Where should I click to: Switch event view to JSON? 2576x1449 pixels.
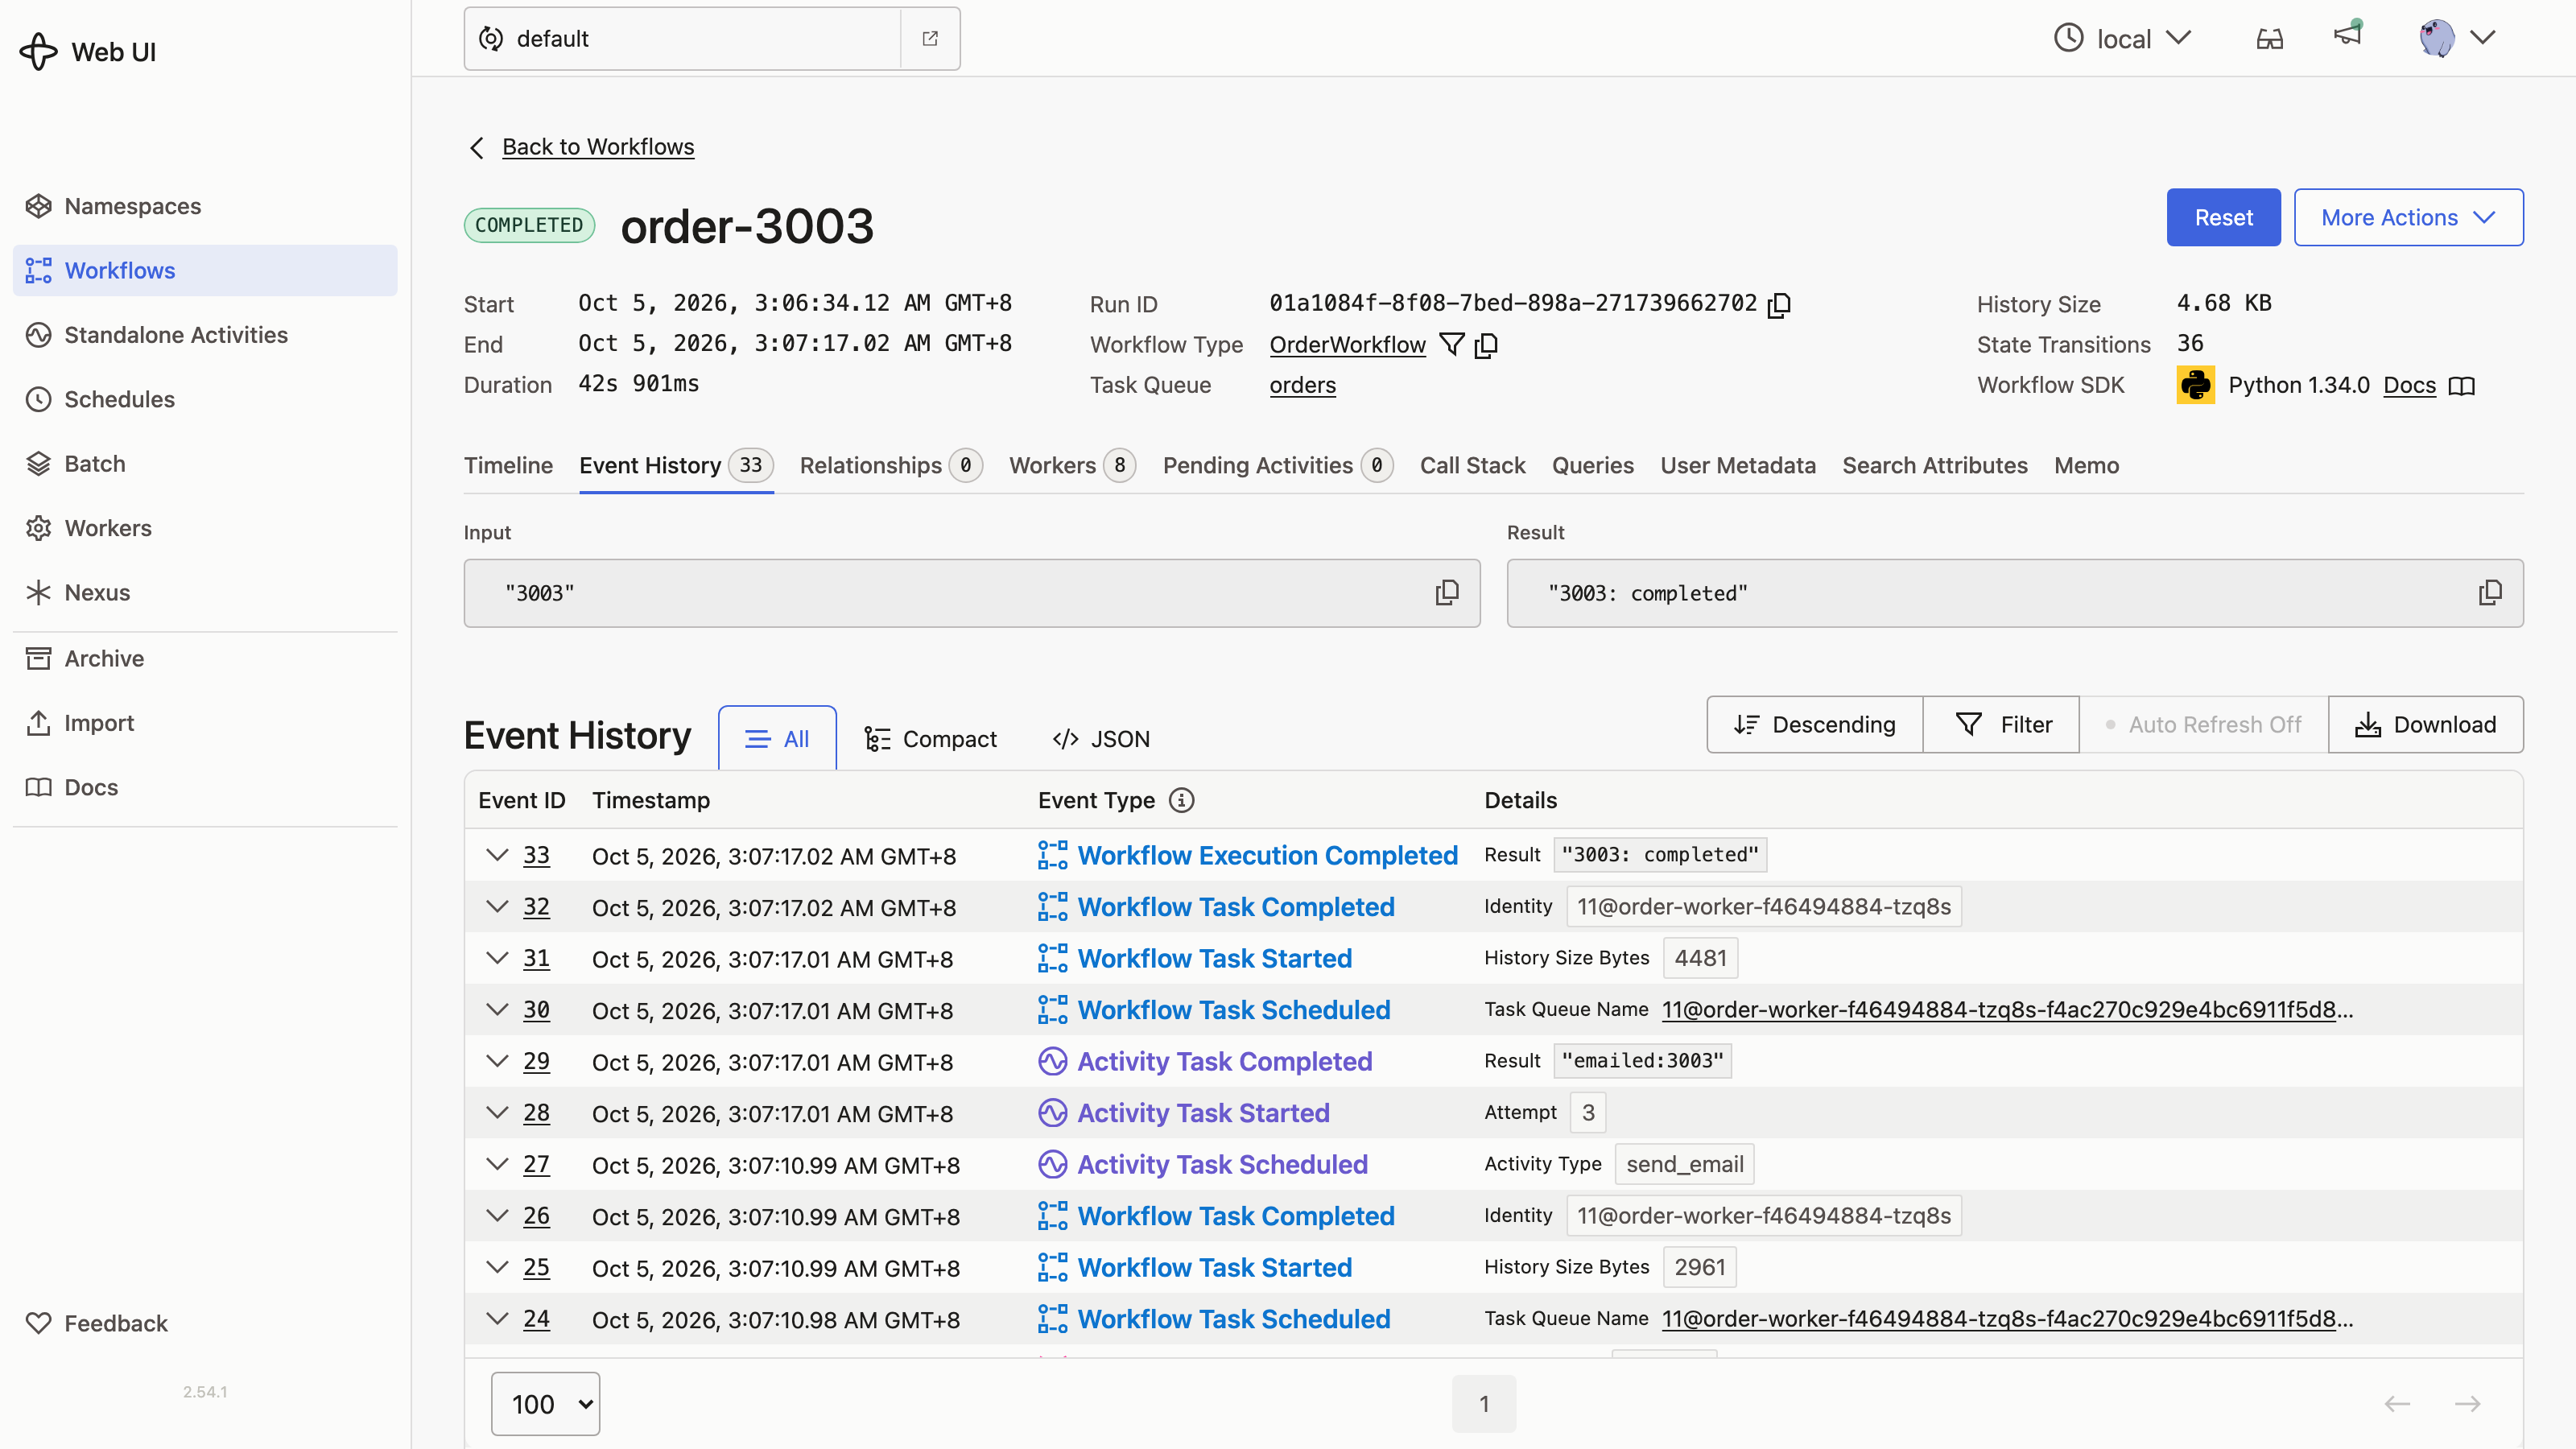1101,738
